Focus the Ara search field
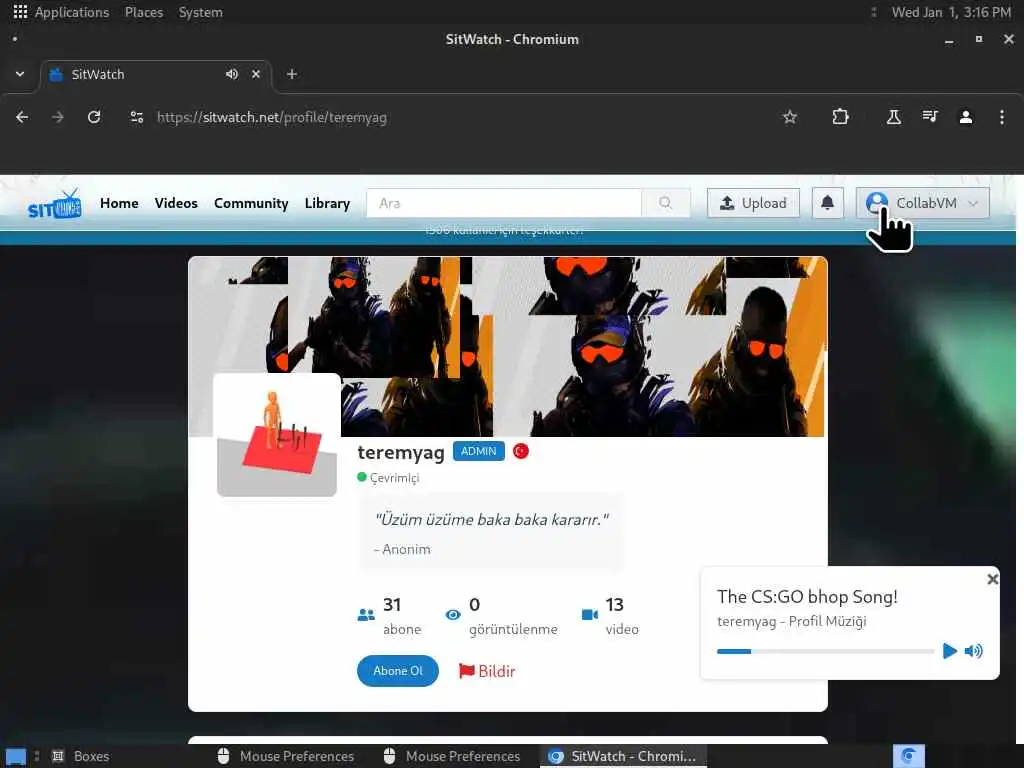1024x768 pixels. click(504, 203)
